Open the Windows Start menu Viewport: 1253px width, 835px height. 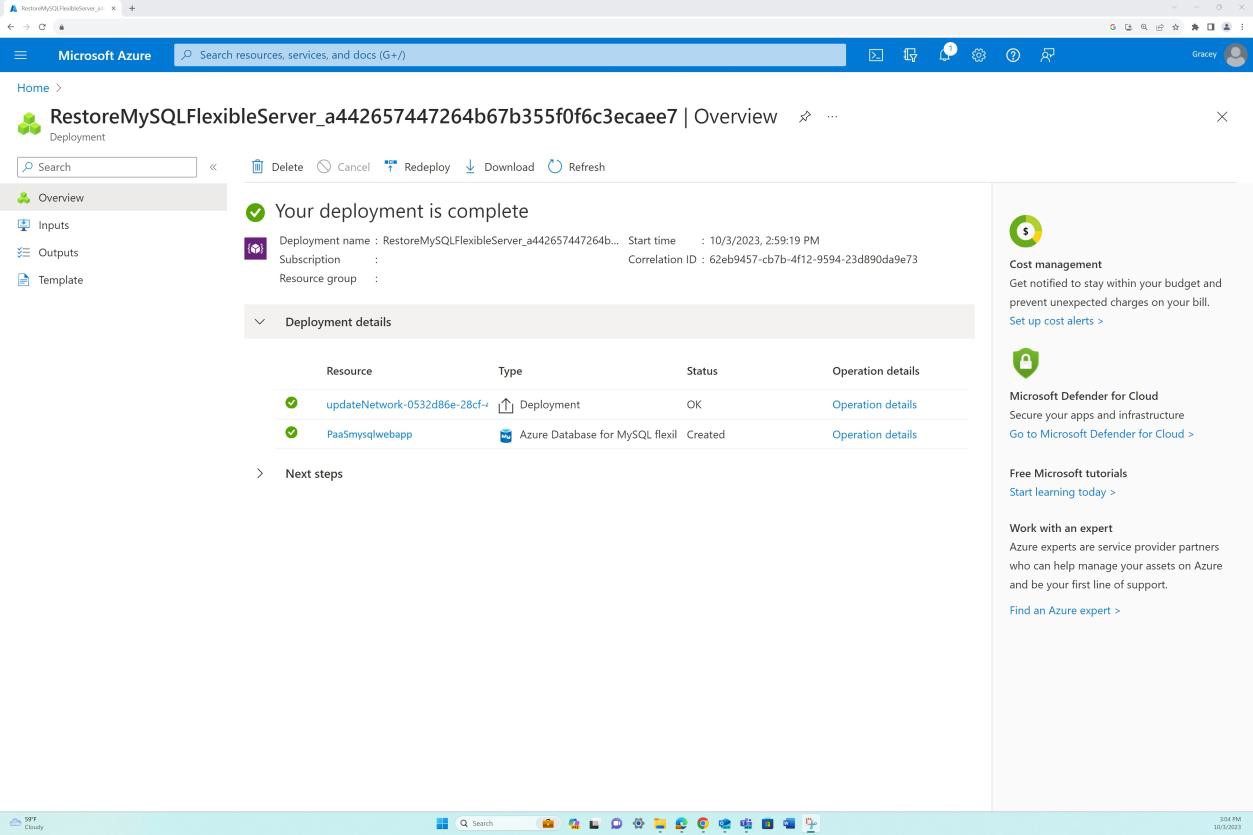(x=441, y=823)
